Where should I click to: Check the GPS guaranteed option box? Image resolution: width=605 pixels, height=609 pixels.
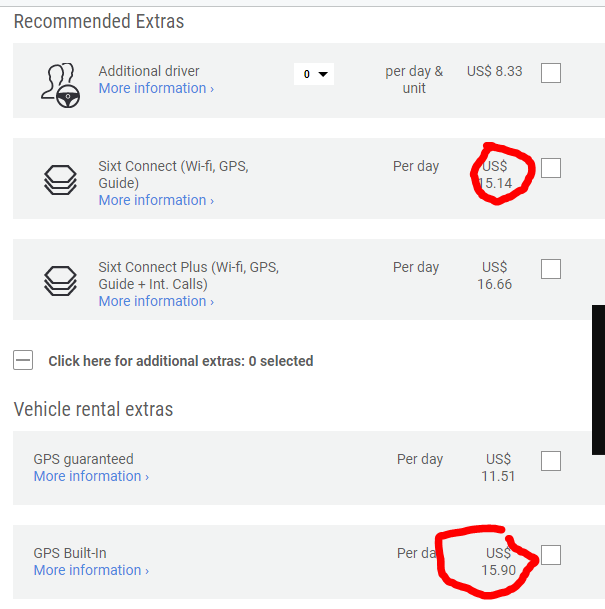(x=550, y=461)
